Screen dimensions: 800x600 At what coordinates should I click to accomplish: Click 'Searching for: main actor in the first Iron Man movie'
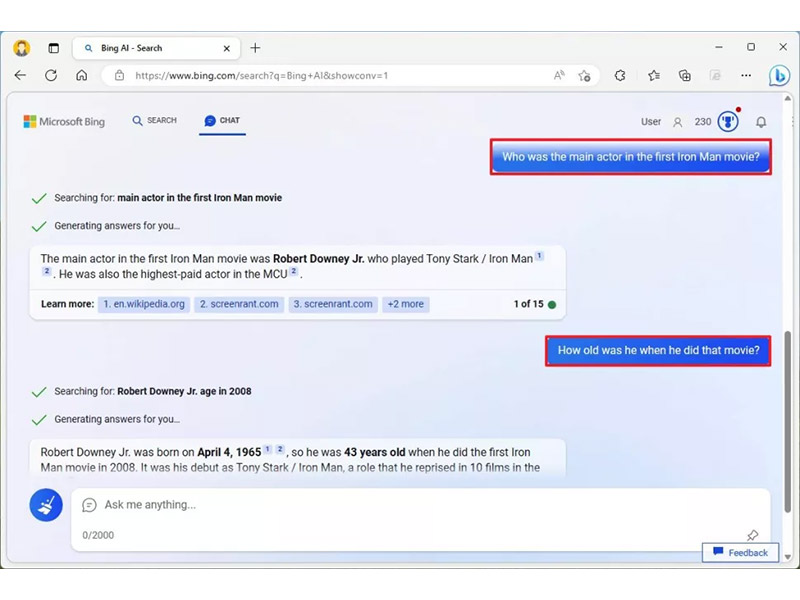pyautogui.click(x=168, y=198)
